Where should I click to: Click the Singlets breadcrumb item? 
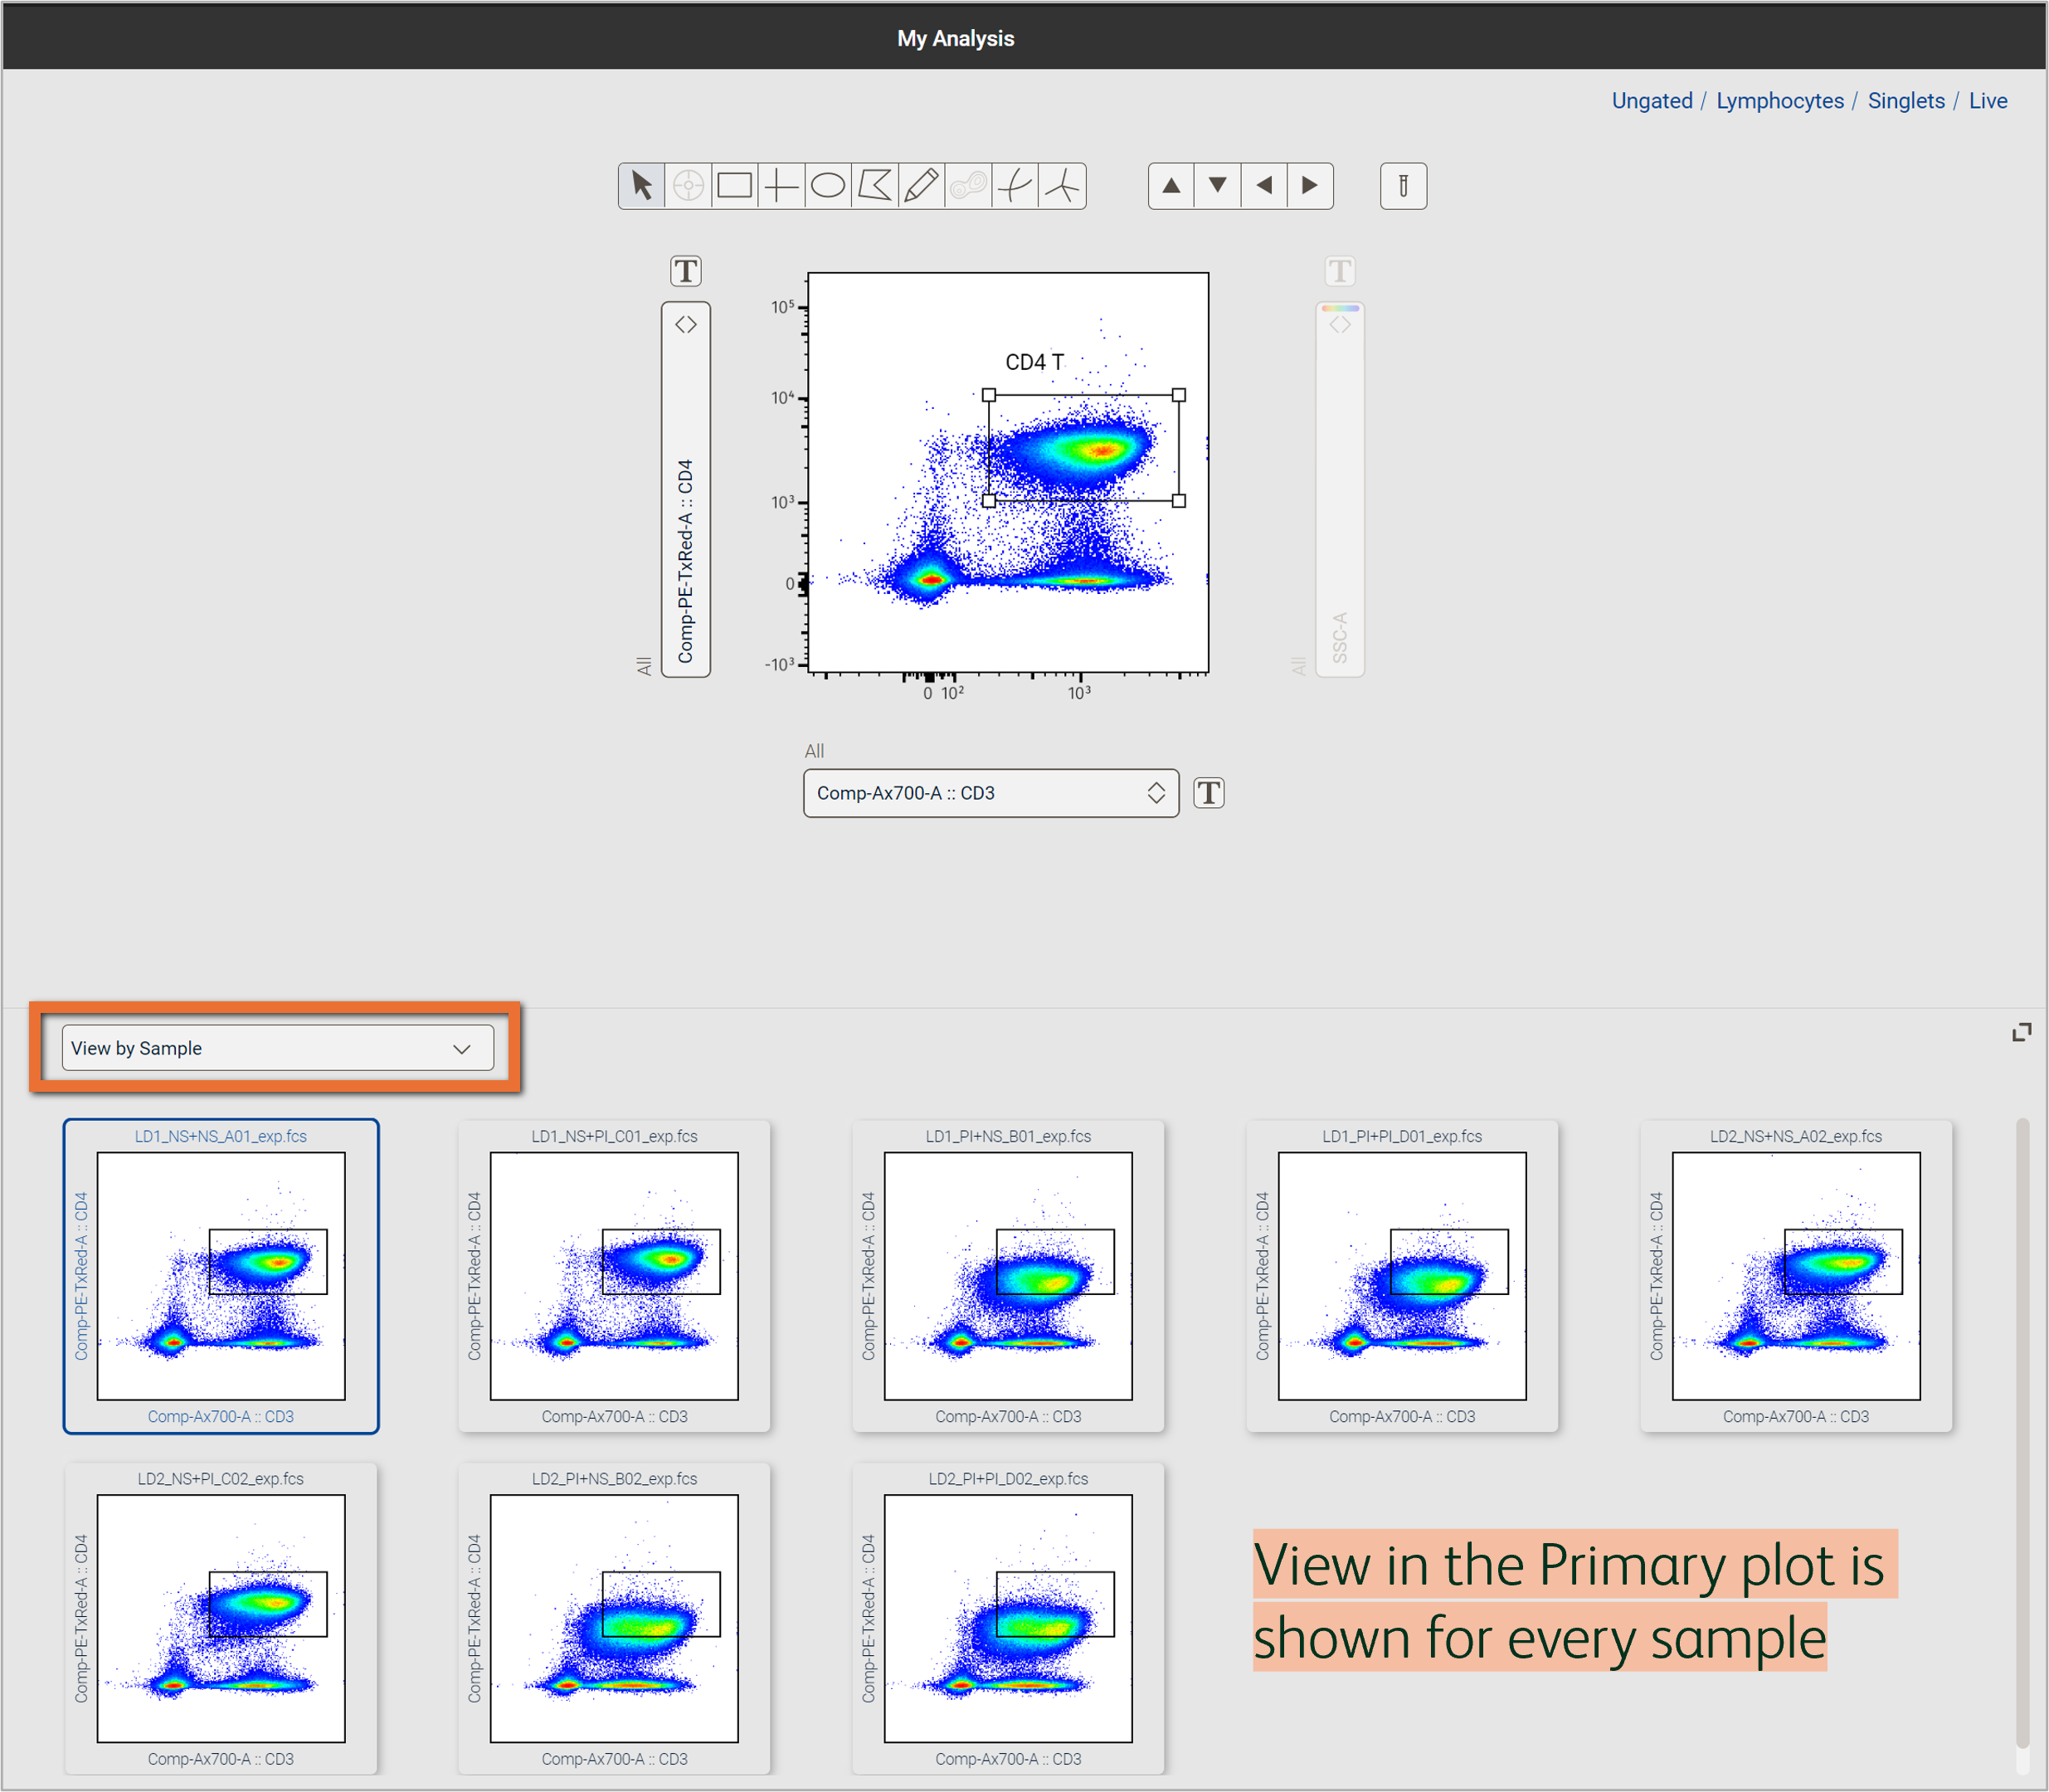coord(1906,100)
